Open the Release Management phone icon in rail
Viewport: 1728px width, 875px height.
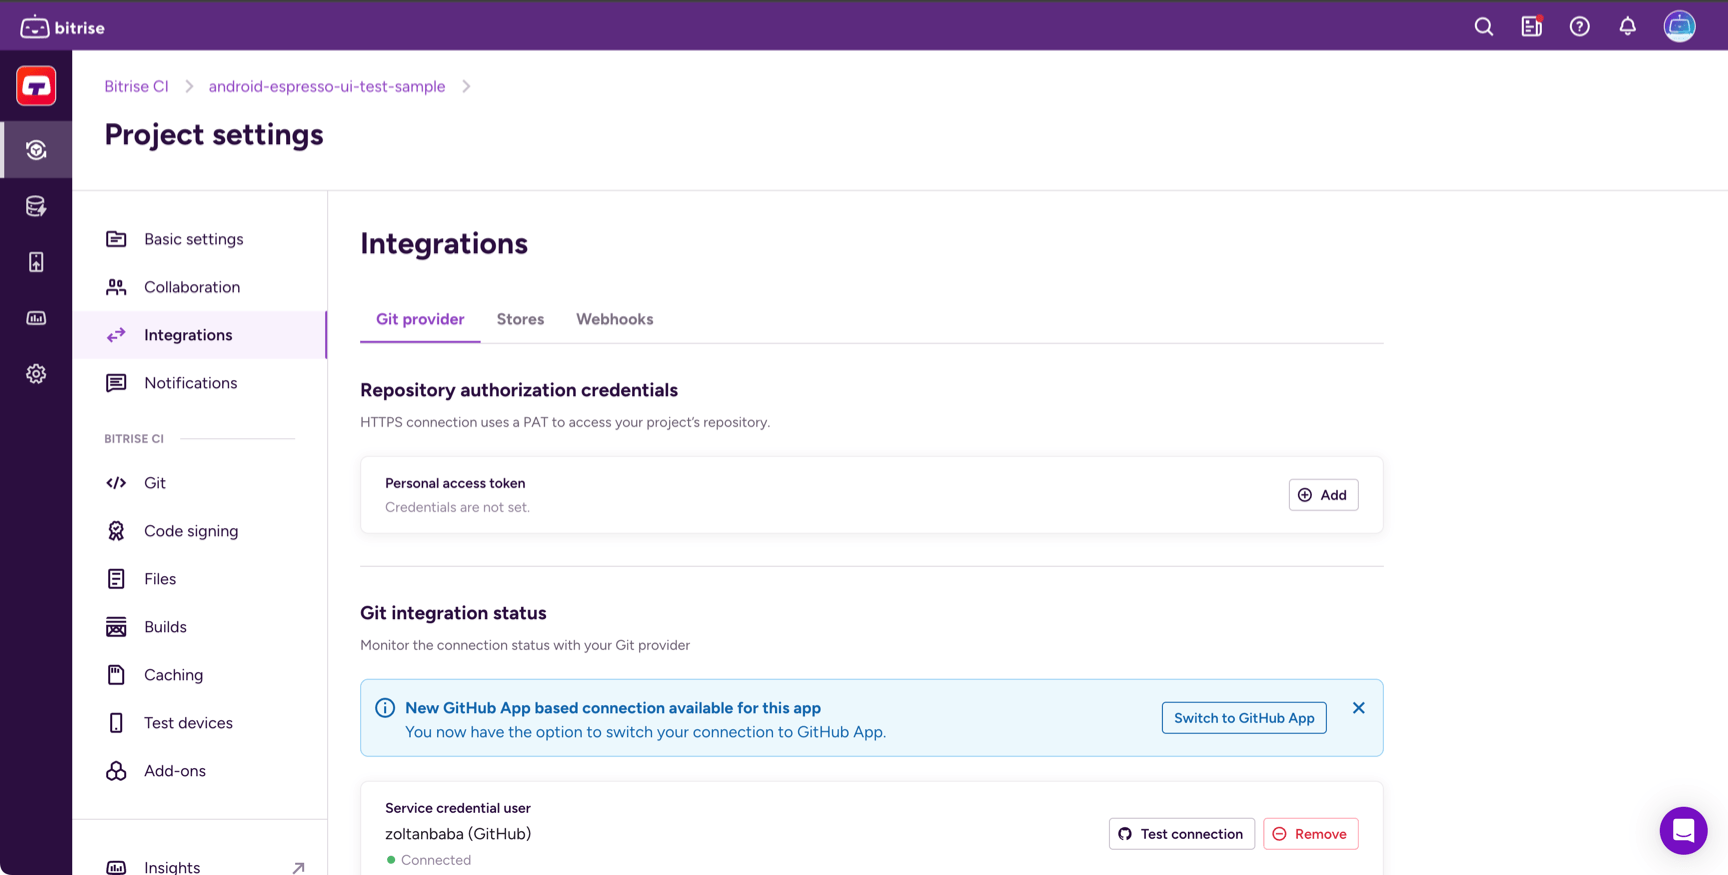tap(36, 262)
